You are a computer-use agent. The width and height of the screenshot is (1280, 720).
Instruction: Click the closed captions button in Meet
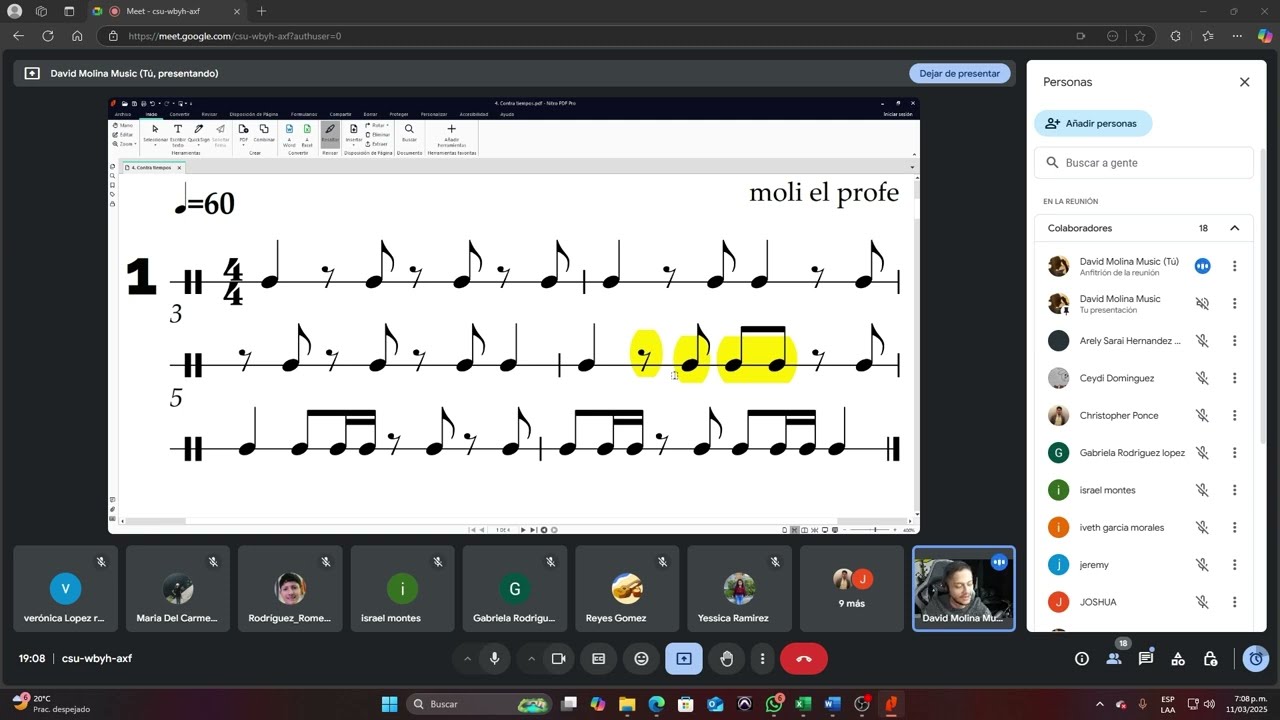599,659
